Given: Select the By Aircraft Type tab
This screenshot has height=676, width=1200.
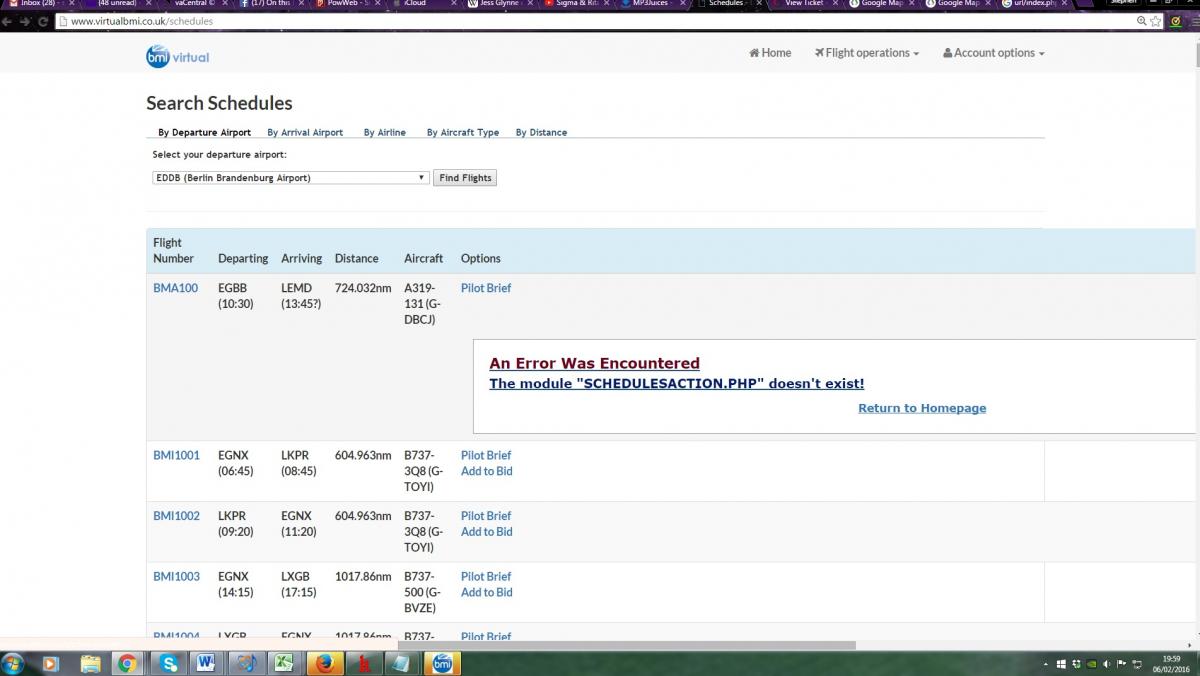Looking at the screenshot, I should [x=462, y=132].
